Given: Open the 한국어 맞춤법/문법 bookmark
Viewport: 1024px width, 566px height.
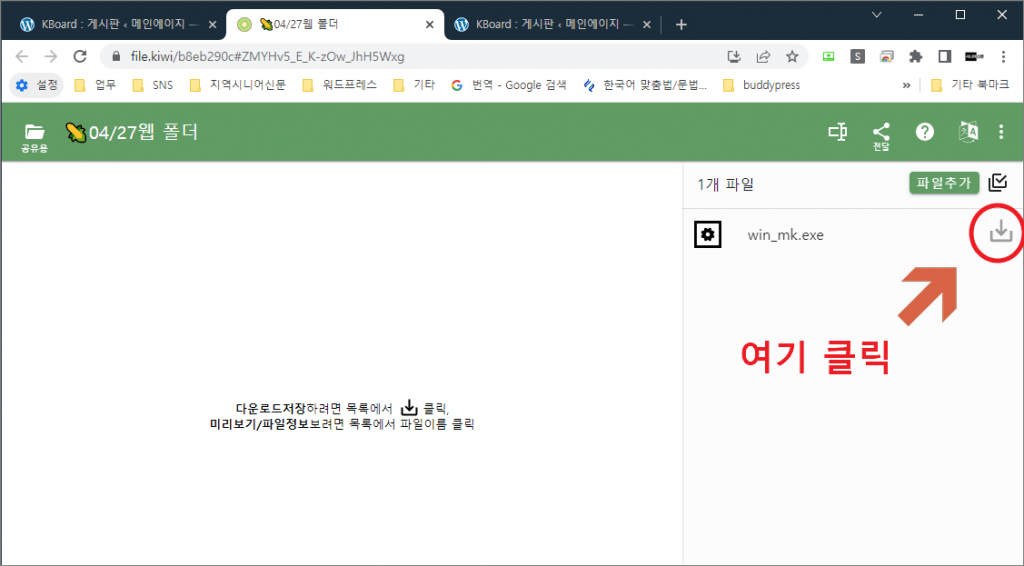Looking at the screenshot, I should (645, 85).
